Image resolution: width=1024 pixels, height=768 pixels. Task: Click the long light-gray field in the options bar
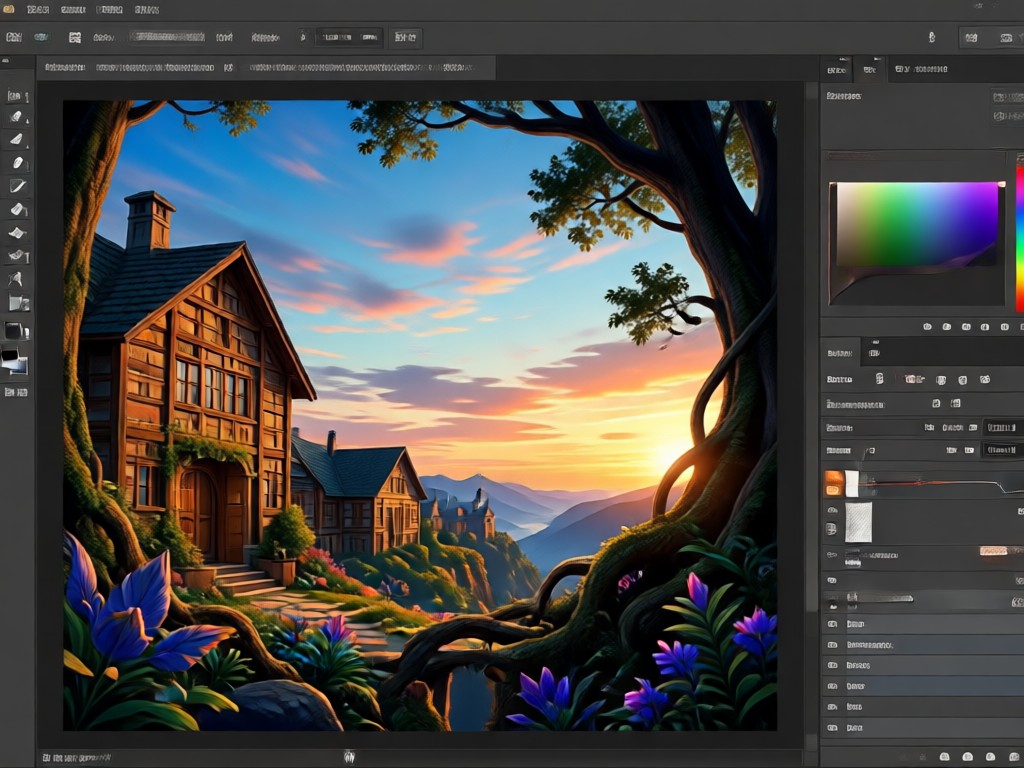click(x=167, y=37)
